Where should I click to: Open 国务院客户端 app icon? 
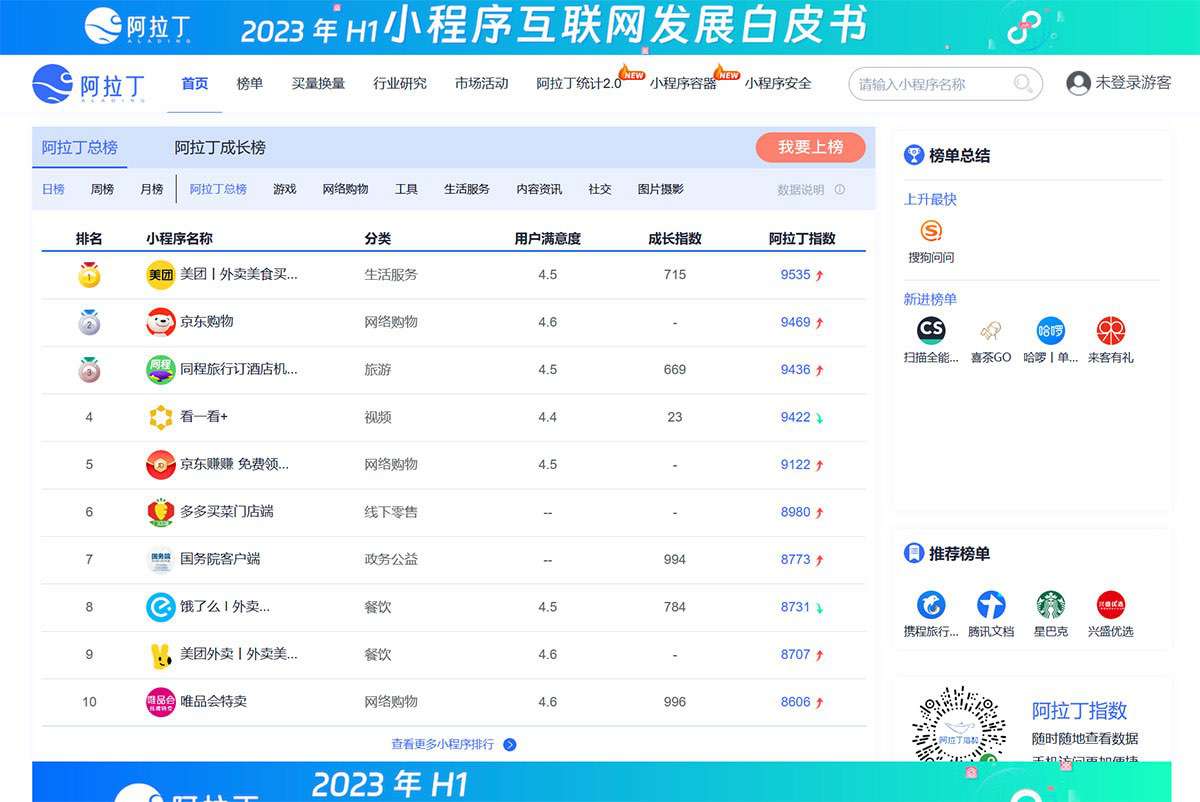point(160,560)
